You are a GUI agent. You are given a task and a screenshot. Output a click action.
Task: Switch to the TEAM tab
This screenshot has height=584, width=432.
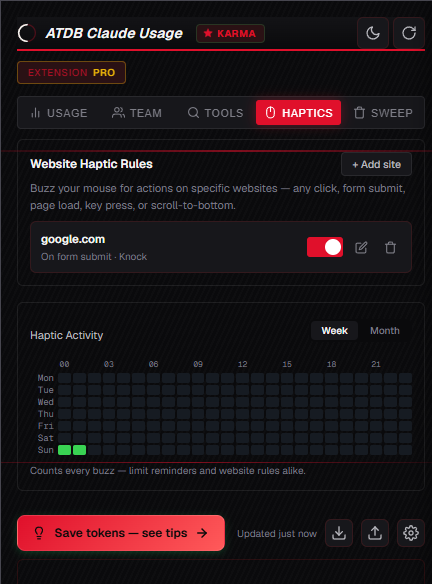click(x=137, y=113)
